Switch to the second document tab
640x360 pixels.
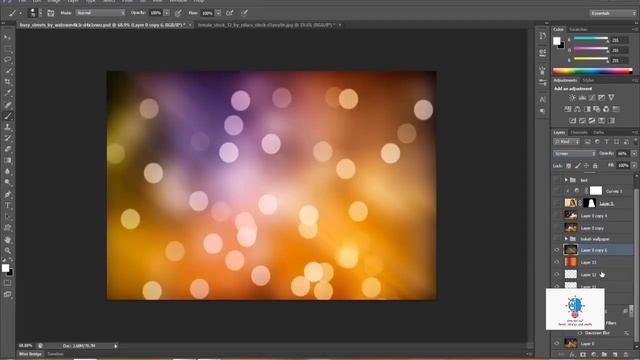pyautogui.click(x=266, y=25)
